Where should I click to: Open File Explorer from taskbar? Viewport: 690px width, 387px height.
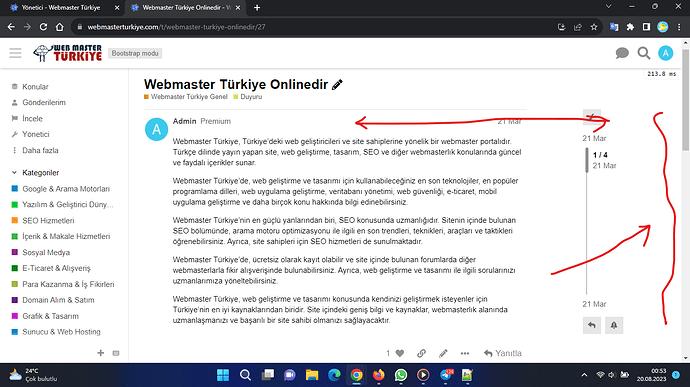312,375
